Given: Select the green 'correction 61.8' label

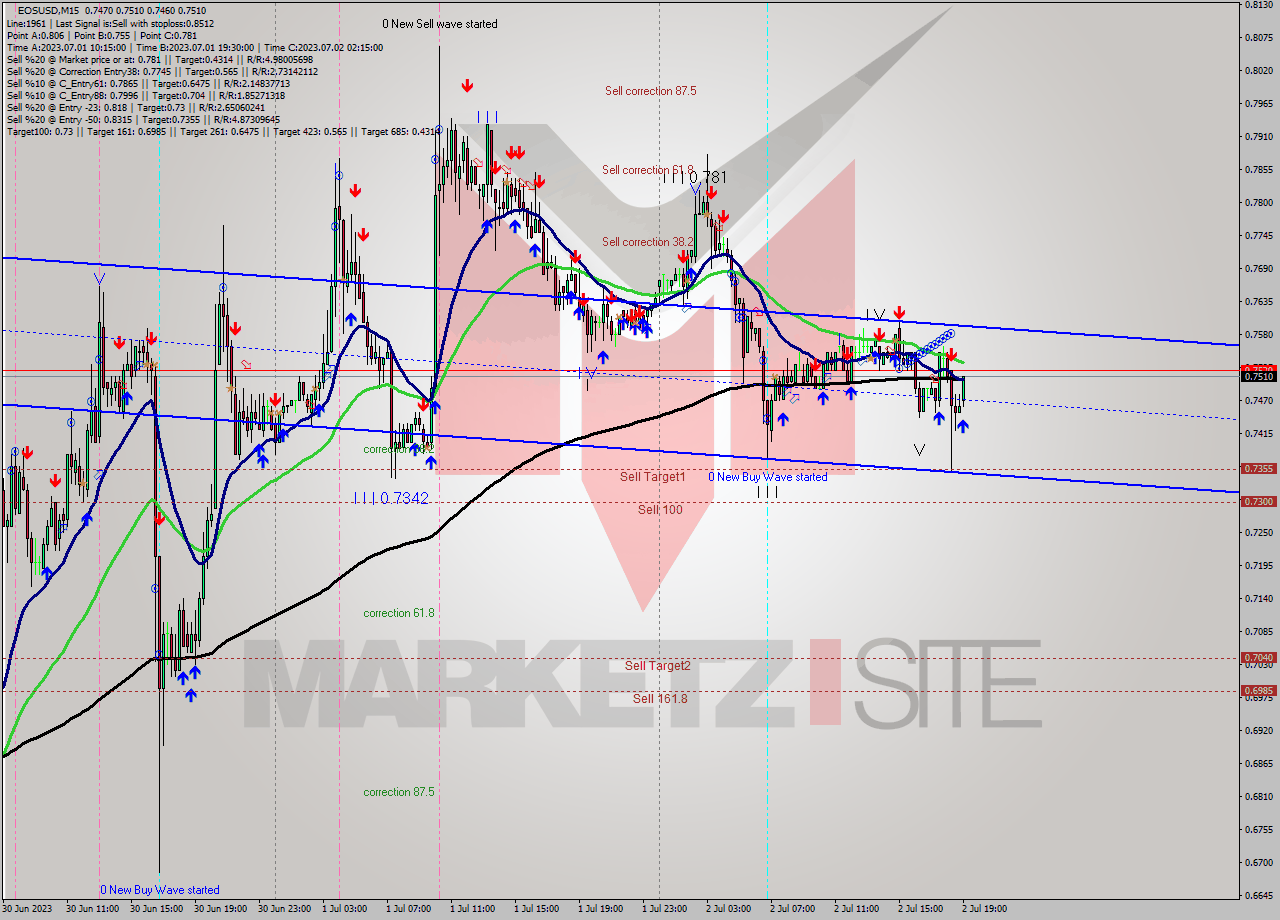Looking at the screenshot, I should tap(400, 613).
